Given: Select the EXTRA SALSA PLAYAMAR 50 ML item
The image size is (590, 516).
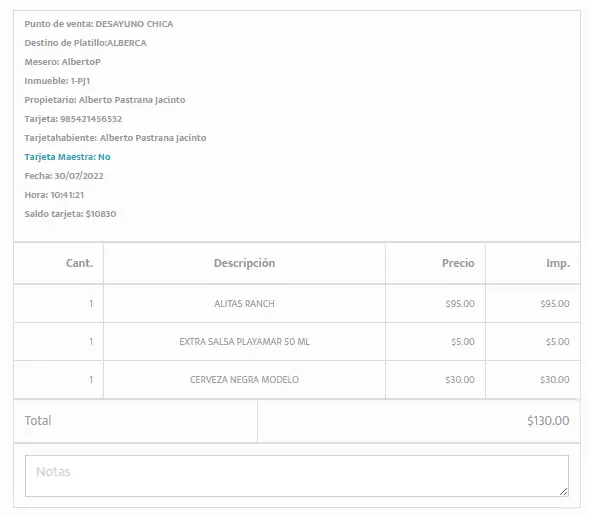Looking at the screenshot, I should pyautogui.click(x=244, y=342).
